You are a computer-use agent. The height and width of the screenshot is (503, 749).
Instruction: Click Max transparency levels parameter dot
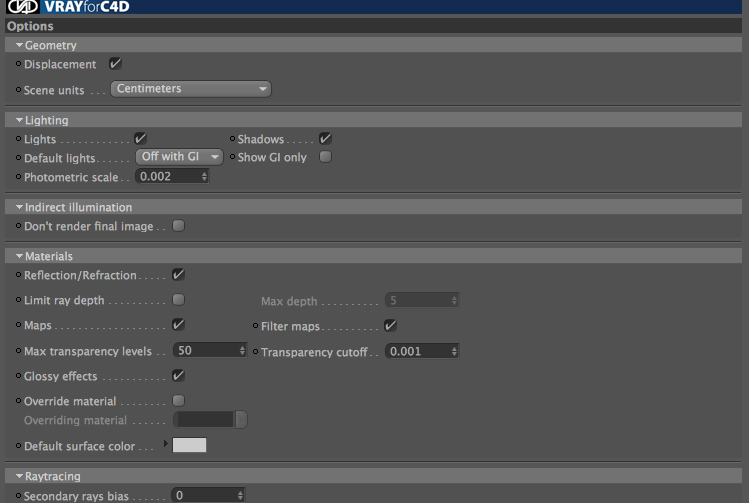click(19, 351)
